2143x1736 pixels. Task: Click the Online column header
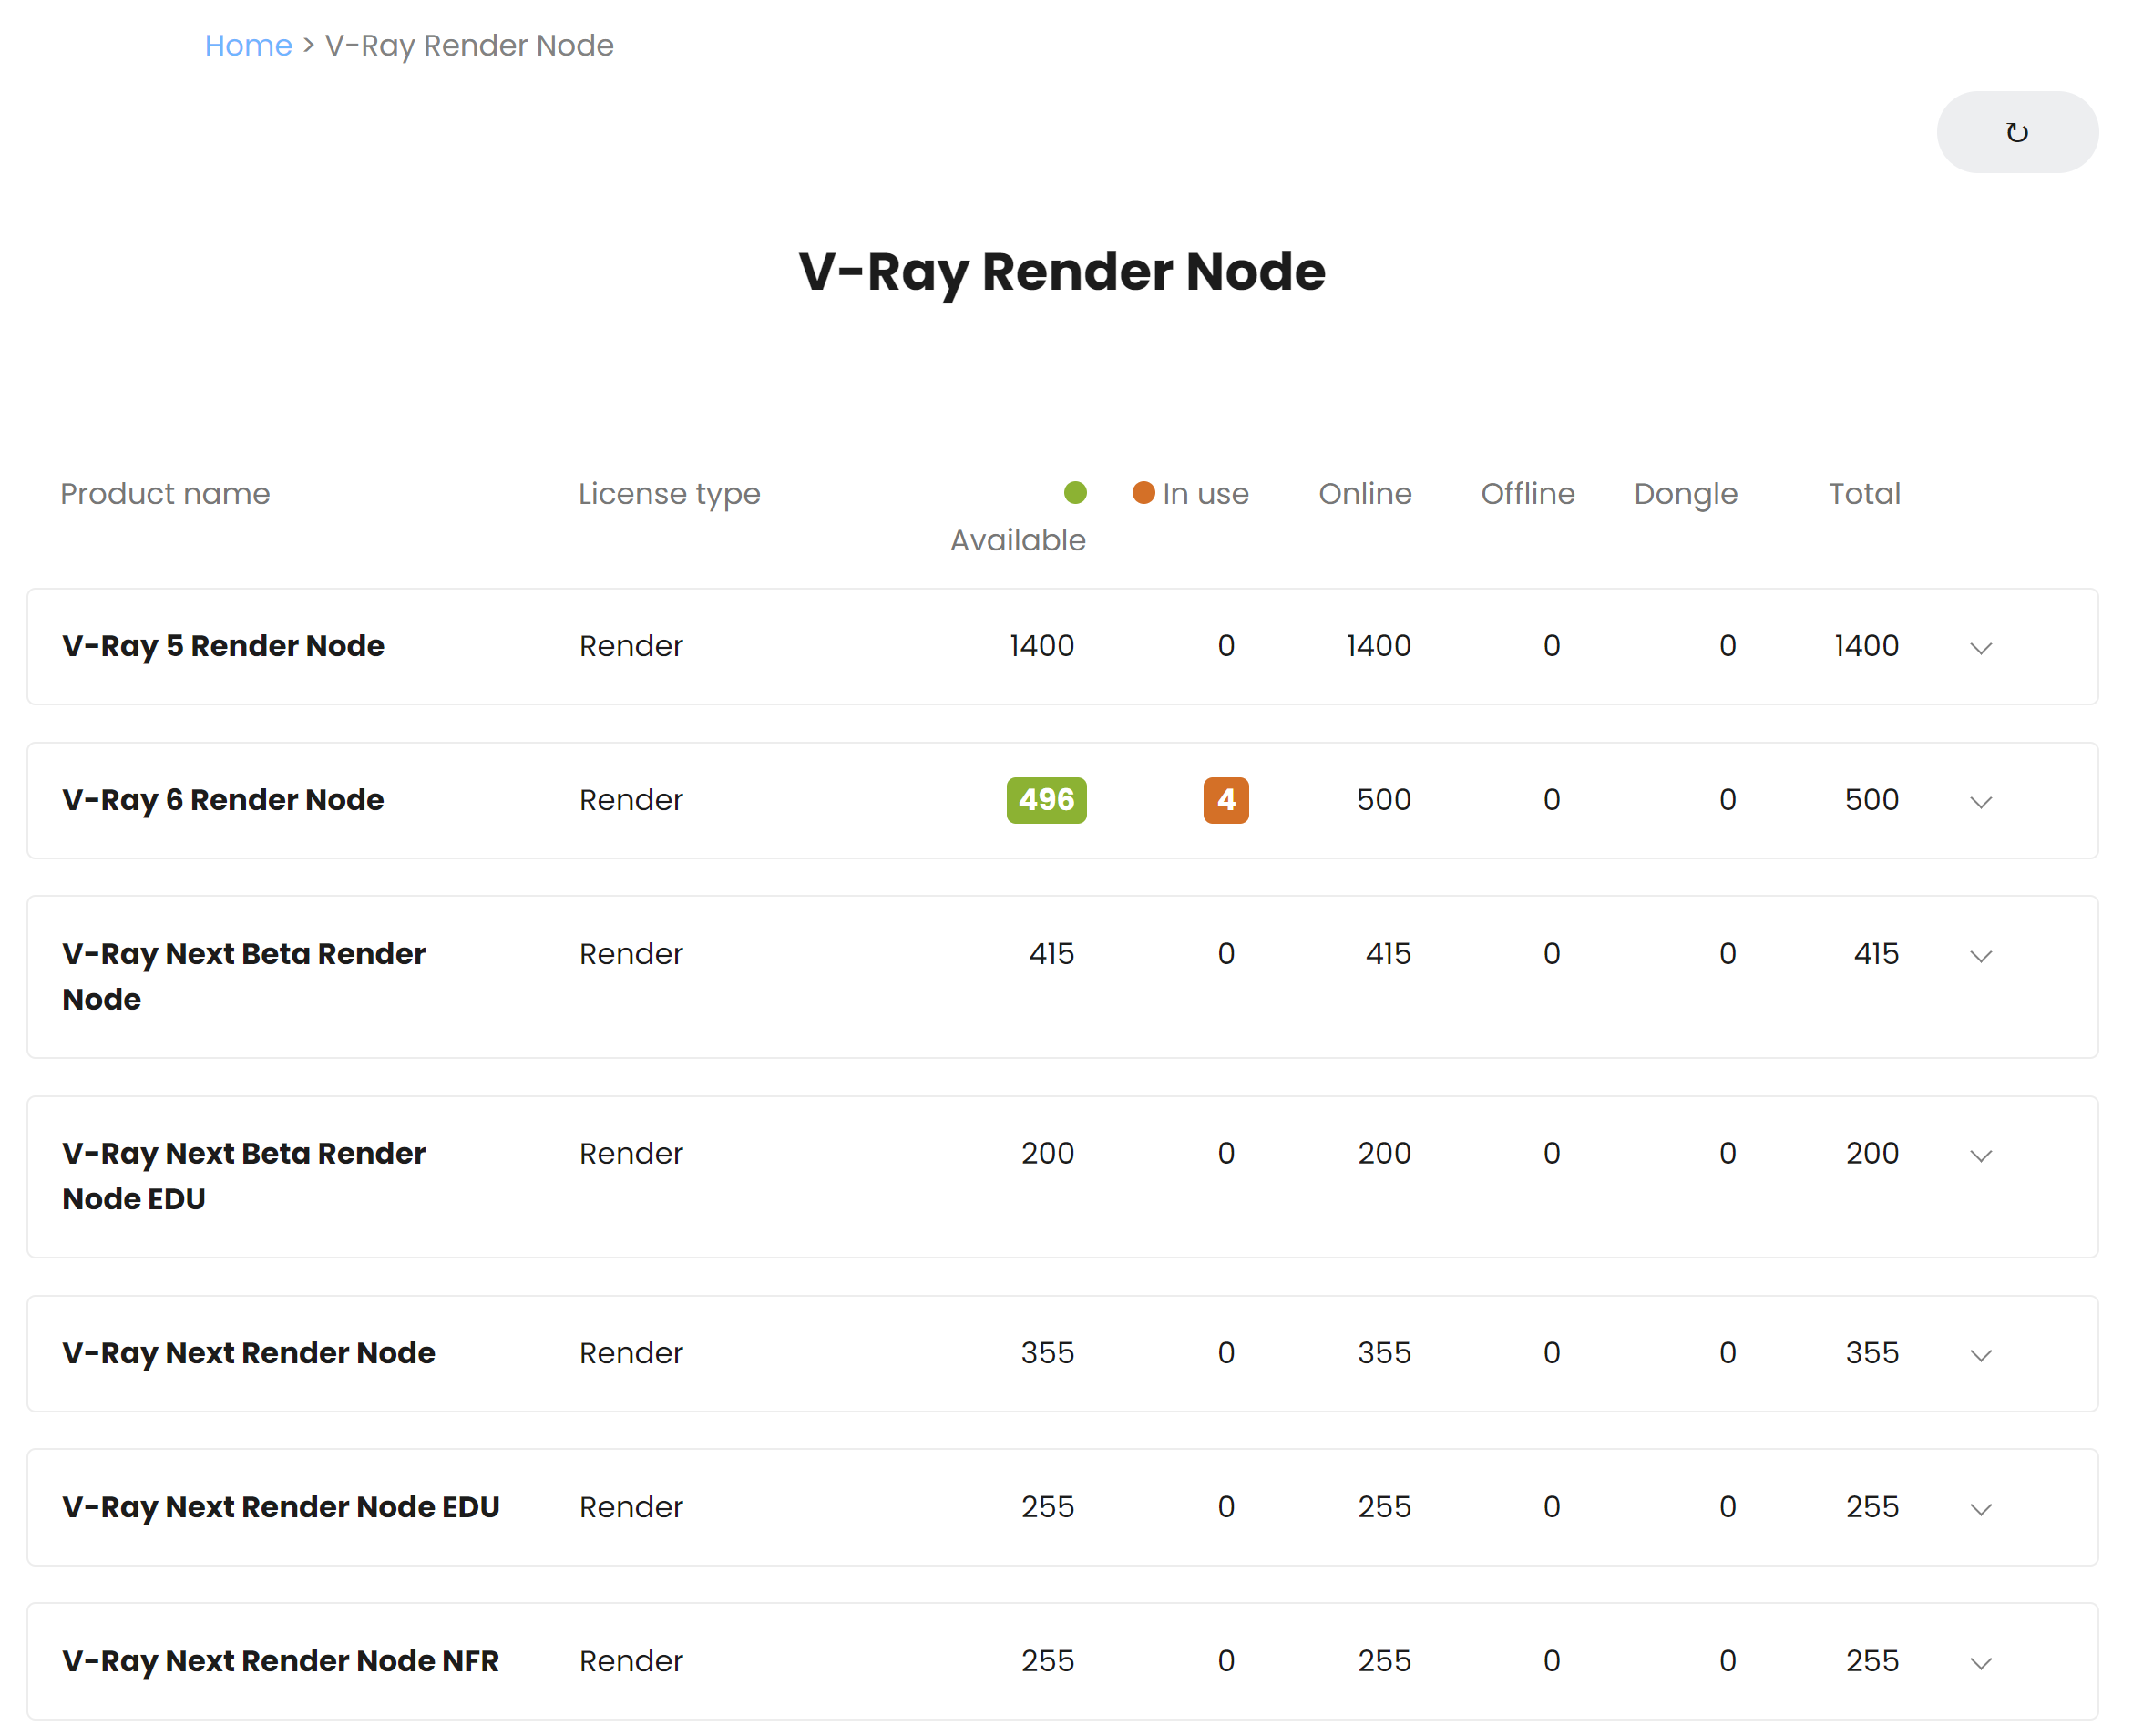pos(1365,493)
